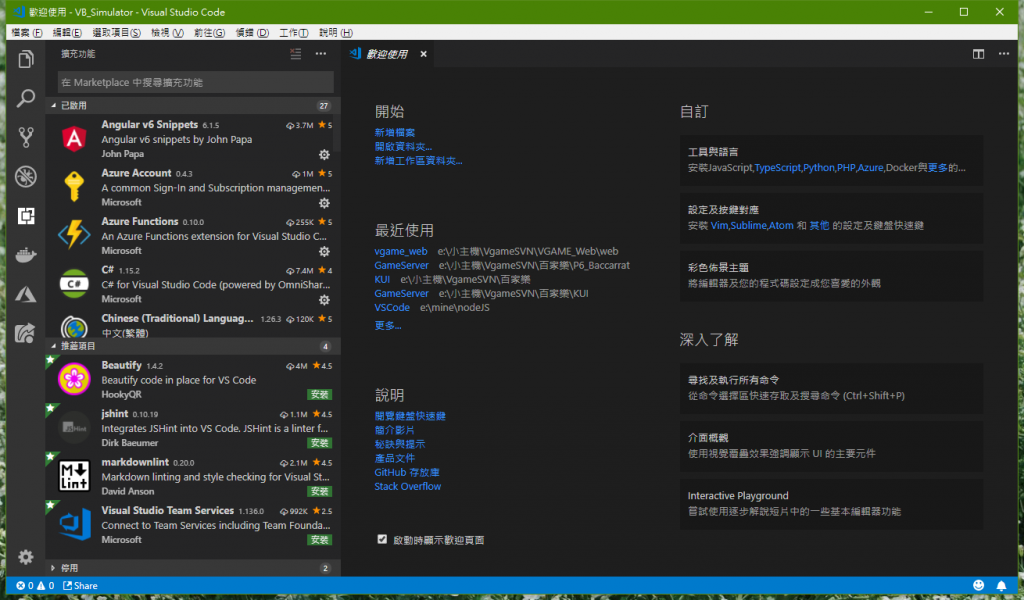Open the feedback smiley in status bar

tap(978, 586)
